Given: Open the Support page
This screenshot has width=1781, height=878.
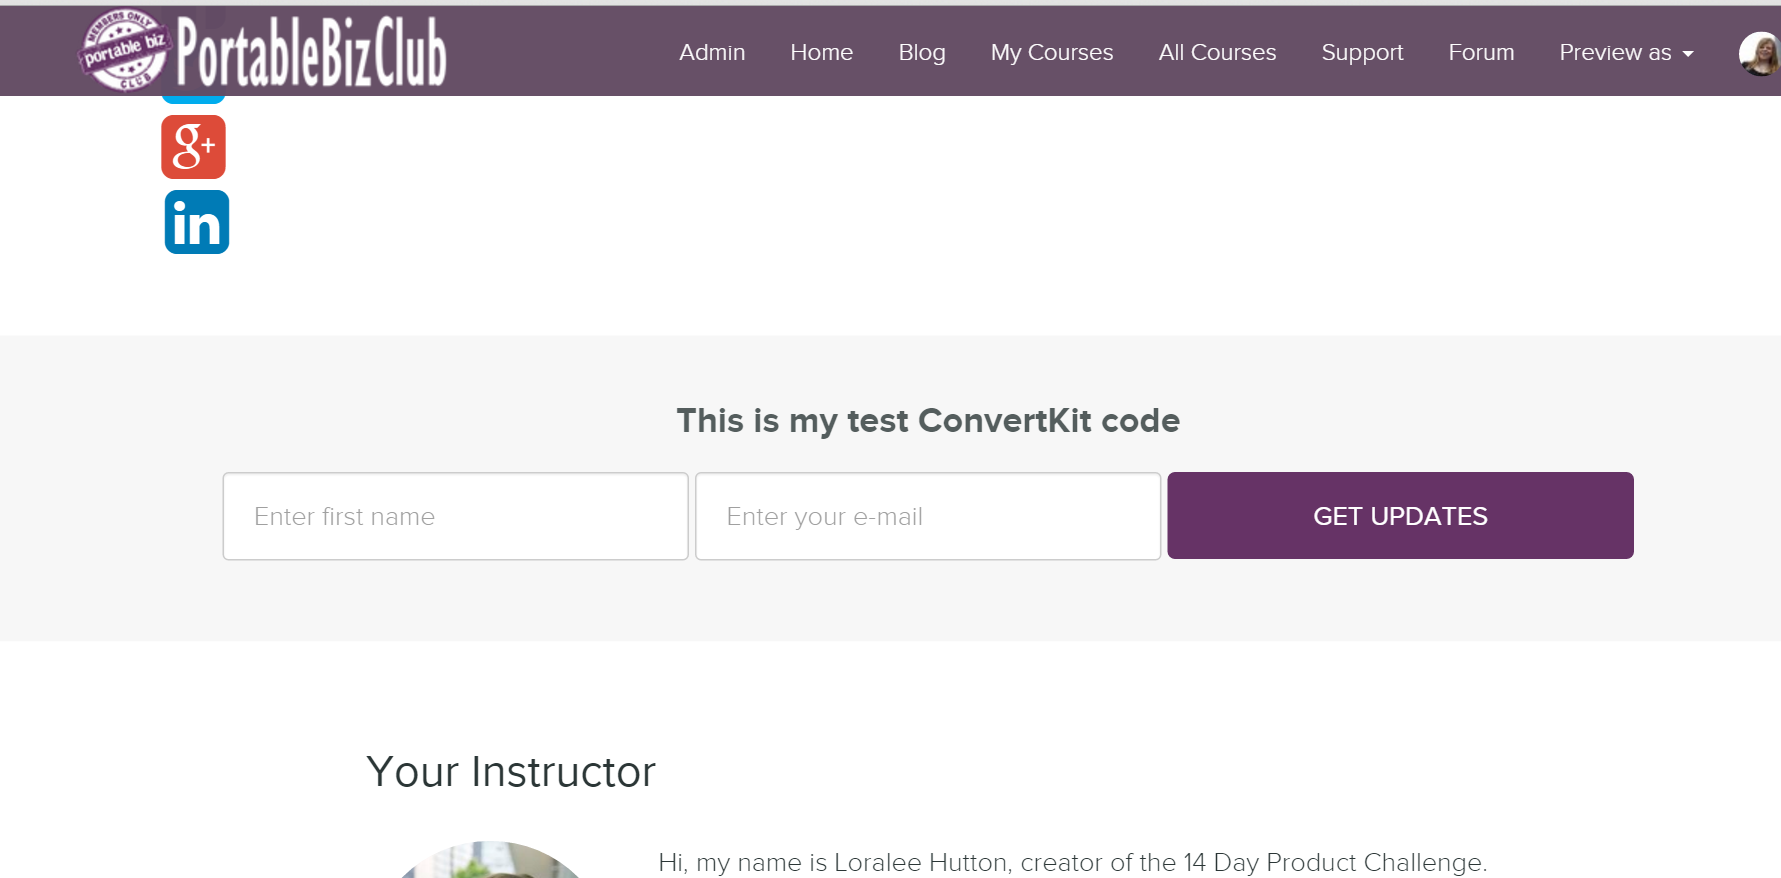Looking at the screenshot, I should pyautogui.click(x=1362, y=53).
